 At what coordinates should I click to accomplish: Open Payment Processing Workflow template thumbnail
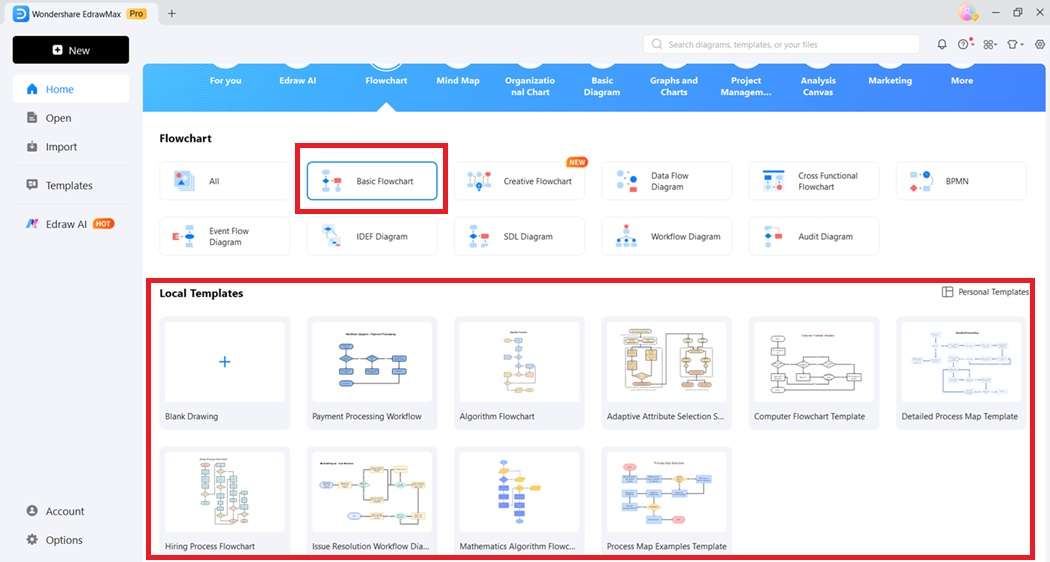point(372,362)
